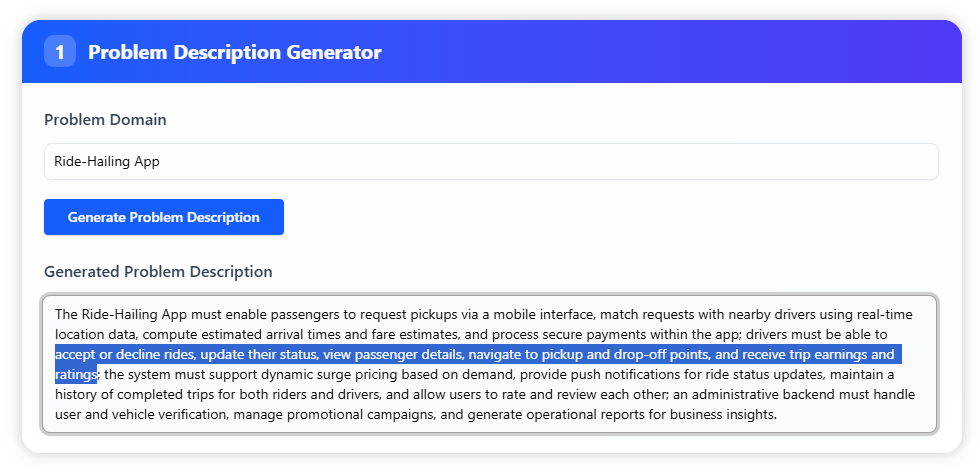
Task: Click the Problem Description Generator heading
Action: [234, 52]
